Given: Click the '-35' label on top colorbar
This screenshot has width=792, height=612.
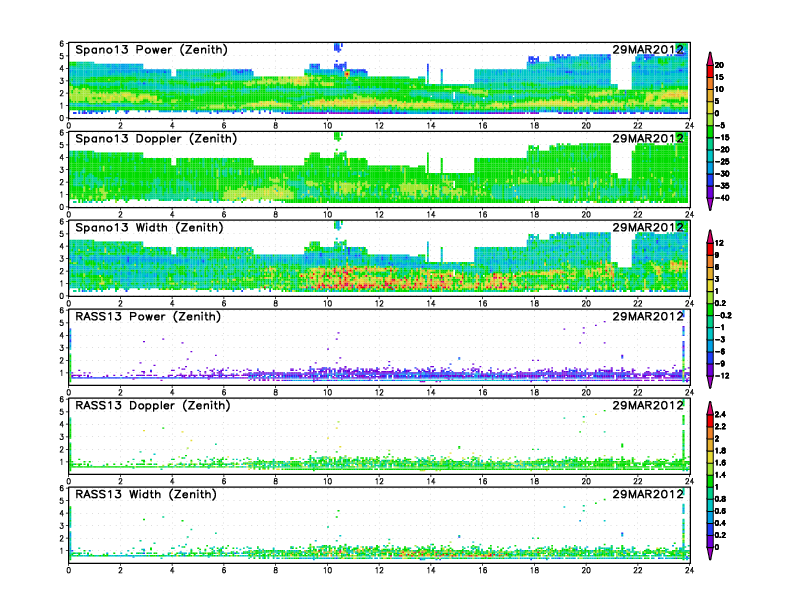Looking at the screenshot, I should pyautogui.click(x=722, y=186).
